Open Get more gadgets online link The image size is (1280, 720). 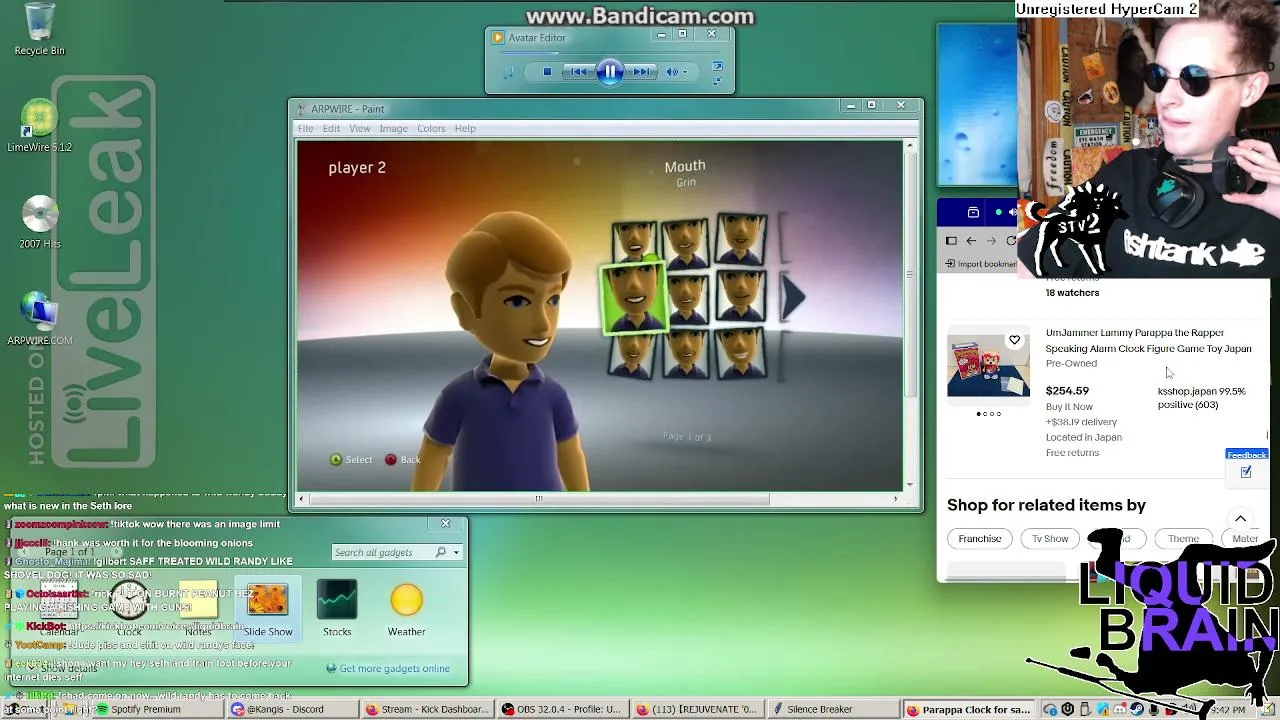click(x=388, y=668)
